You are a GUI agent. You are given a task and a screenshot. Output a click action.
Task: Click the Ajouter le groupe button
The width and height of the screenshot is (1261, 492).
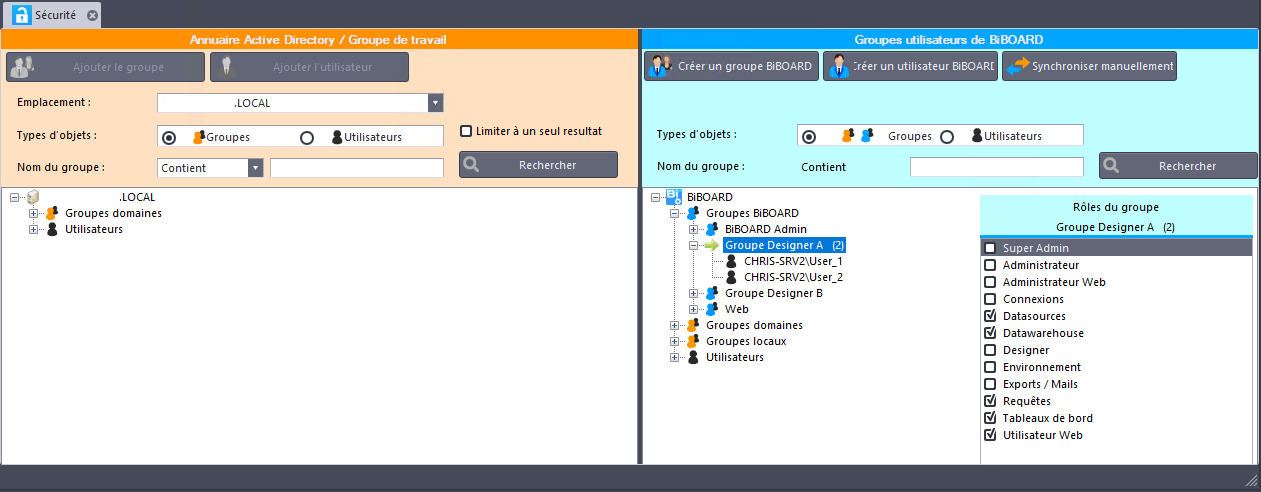[x=105, y=67]
